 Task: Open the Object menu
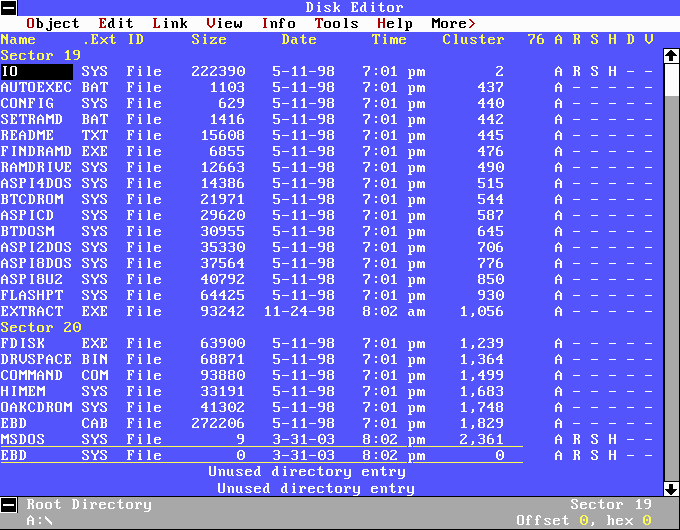coord(53,23)
